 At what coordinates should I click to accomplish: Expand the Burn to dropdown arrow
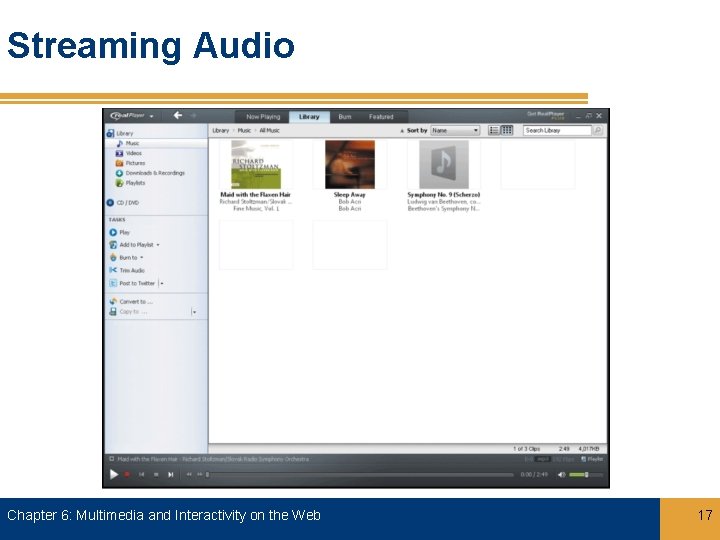[141, 258]
